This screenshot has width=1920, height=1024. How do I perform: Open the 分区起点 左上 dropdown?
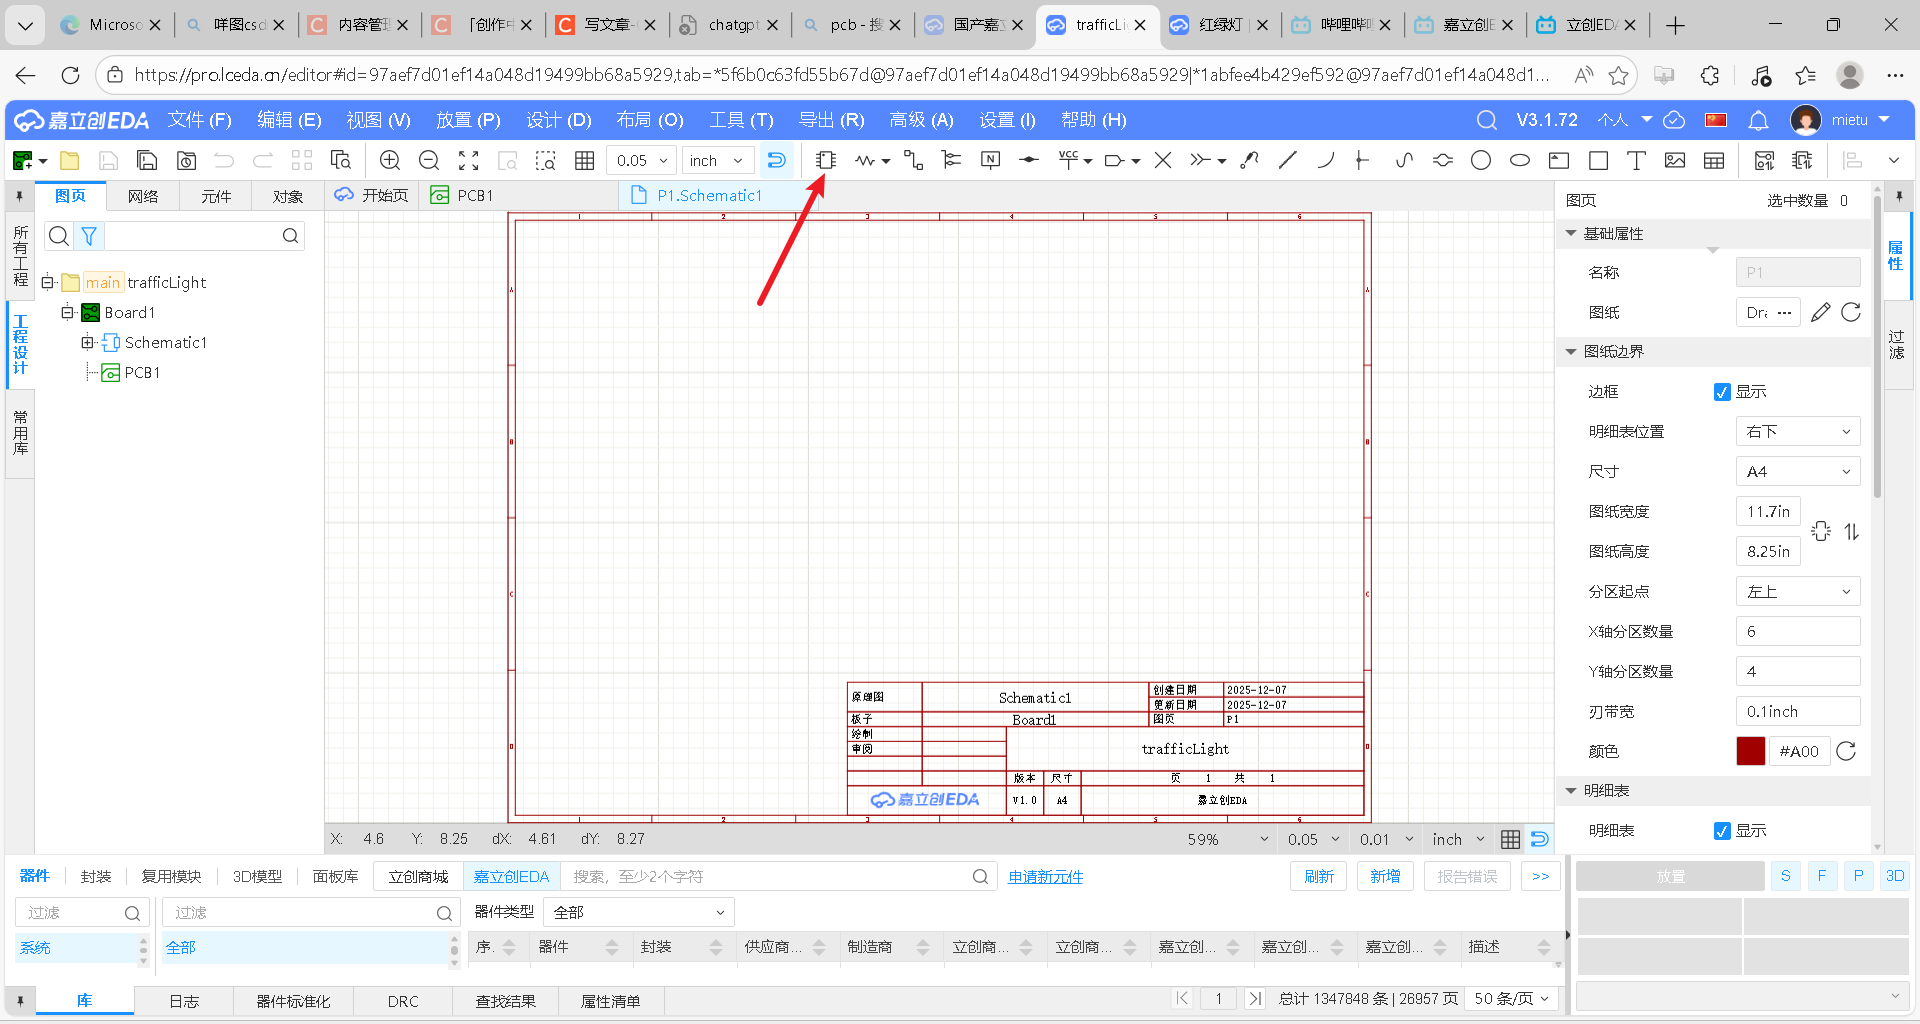1798,592
